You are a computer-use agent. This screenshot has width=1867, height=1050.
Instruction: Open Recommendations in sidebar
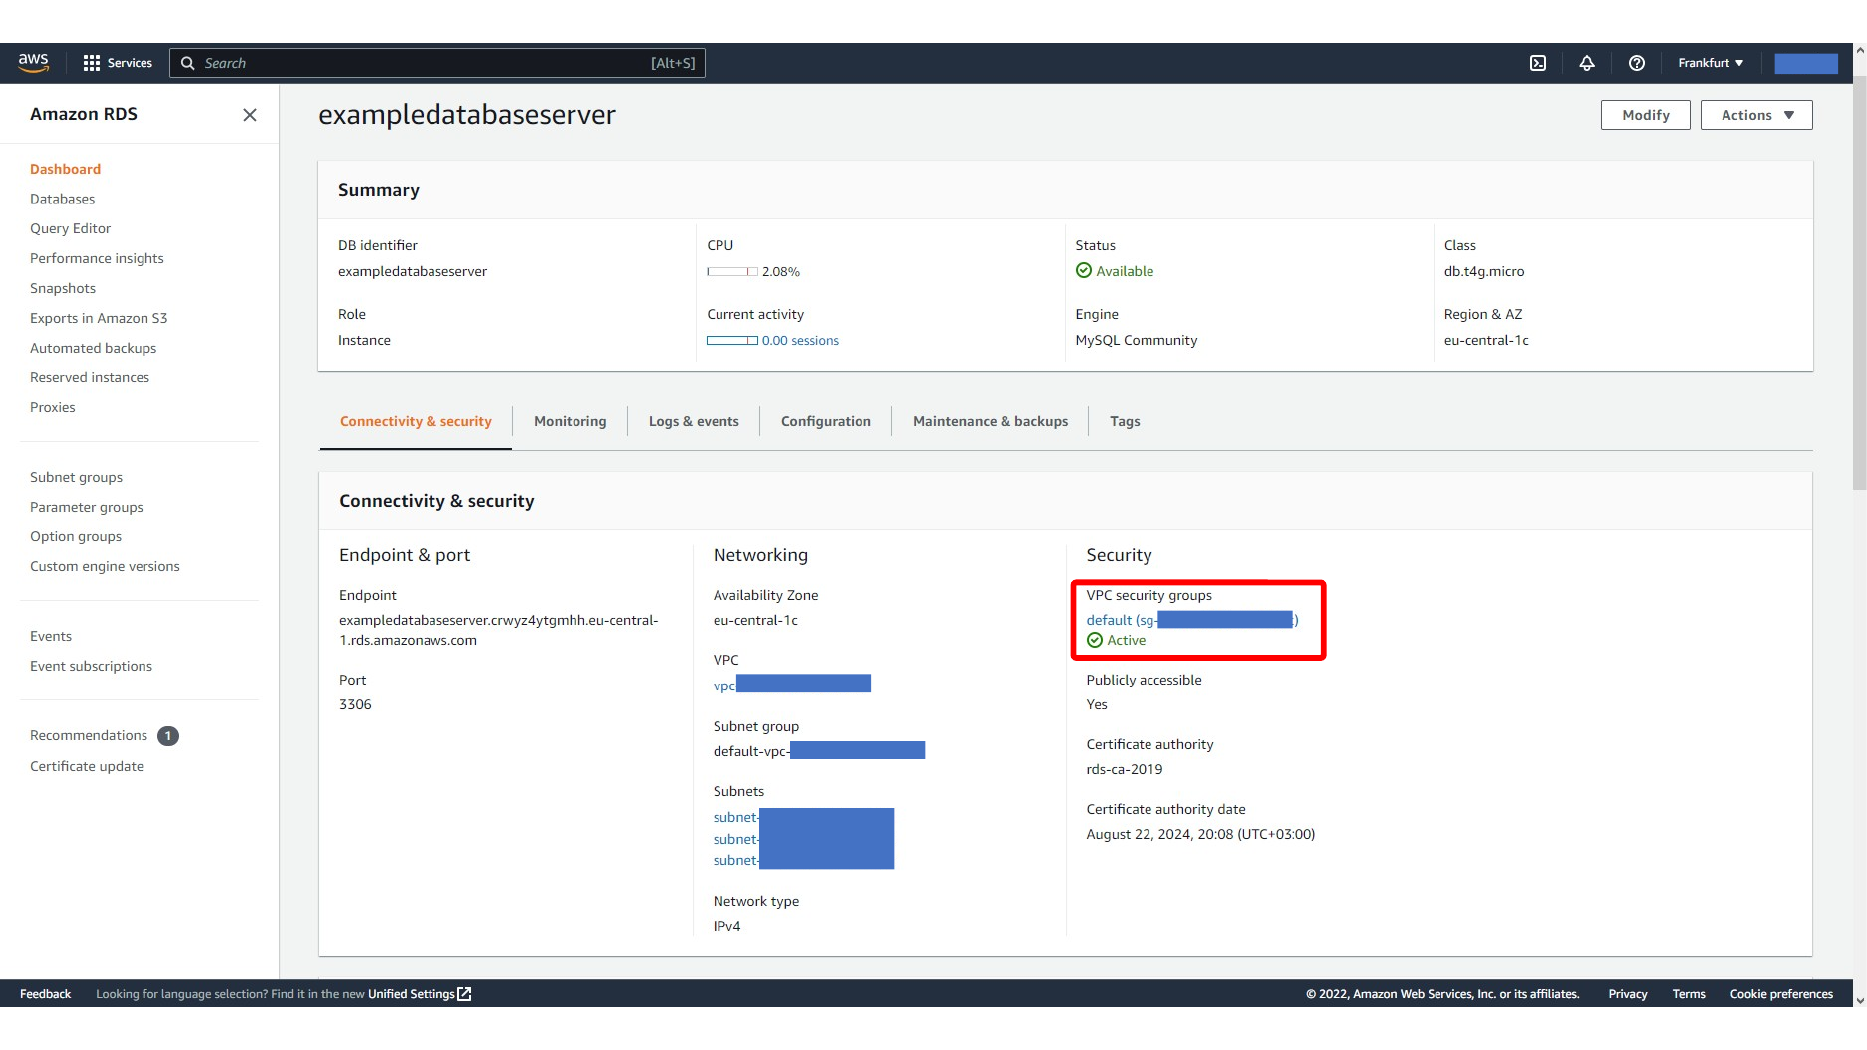(x=89, y=735)
